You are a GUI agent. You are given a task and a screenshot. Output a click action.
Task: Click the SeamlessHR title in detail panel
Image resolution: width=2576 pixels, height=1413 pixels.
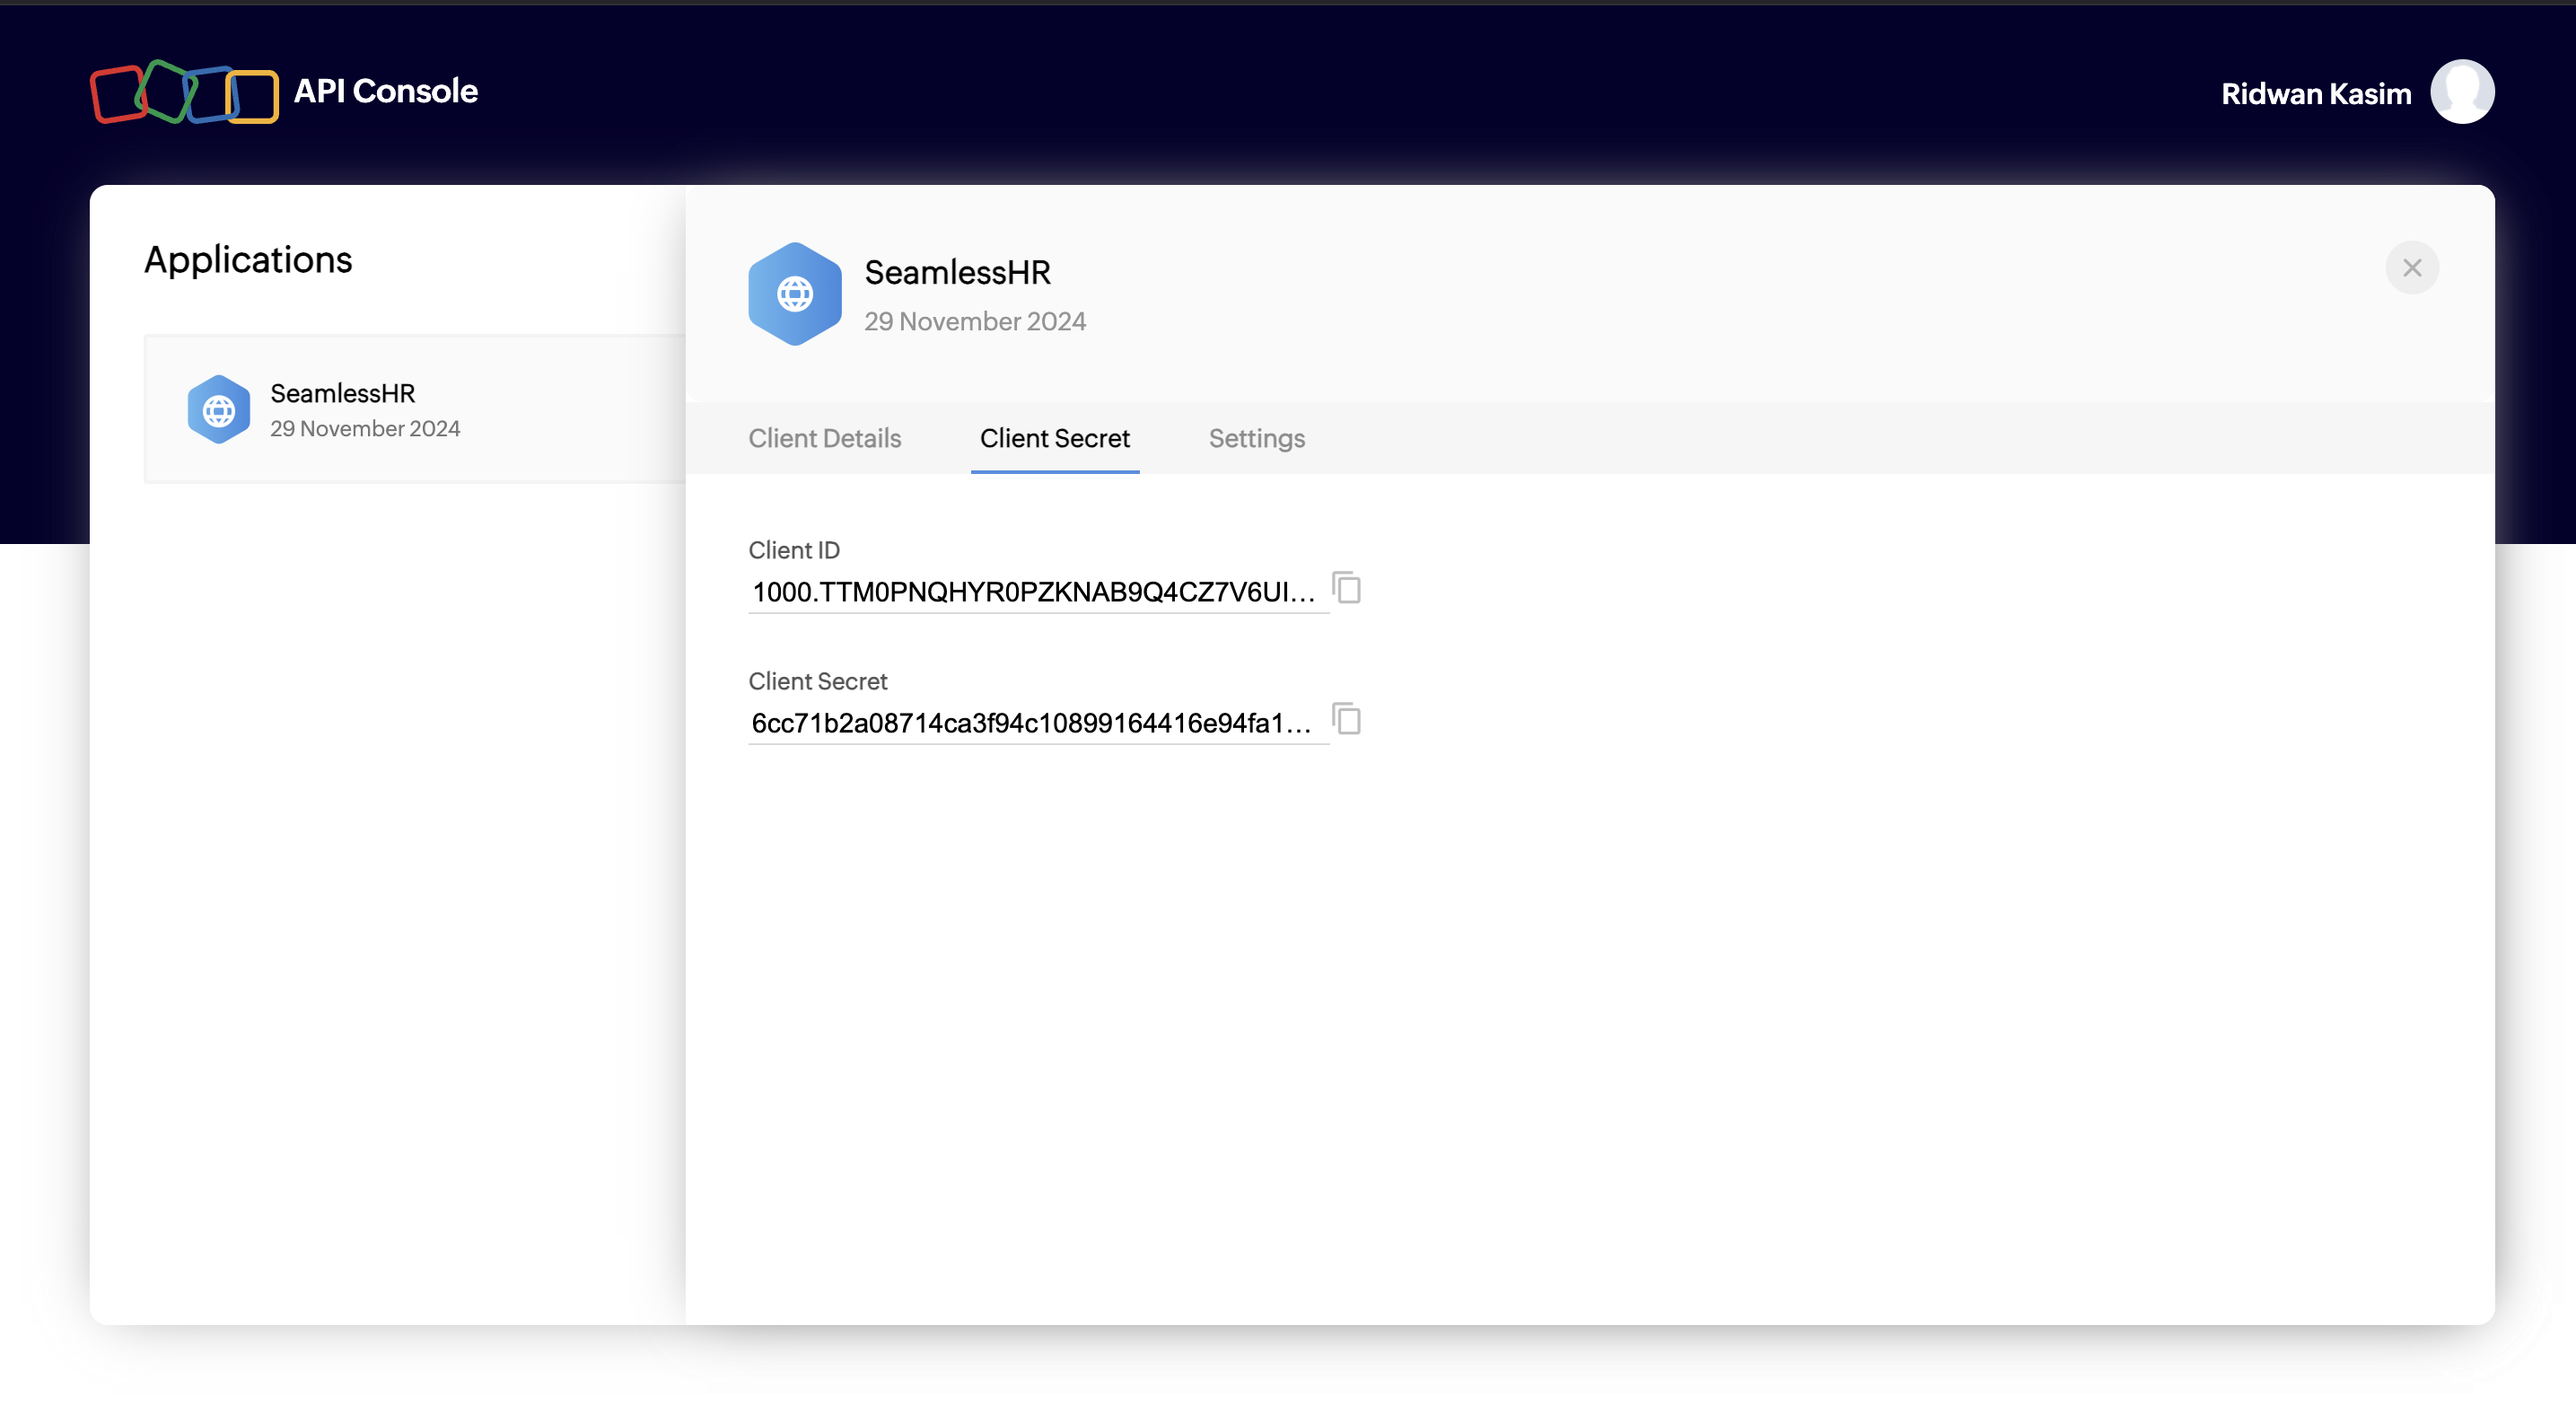pos(957,272)
